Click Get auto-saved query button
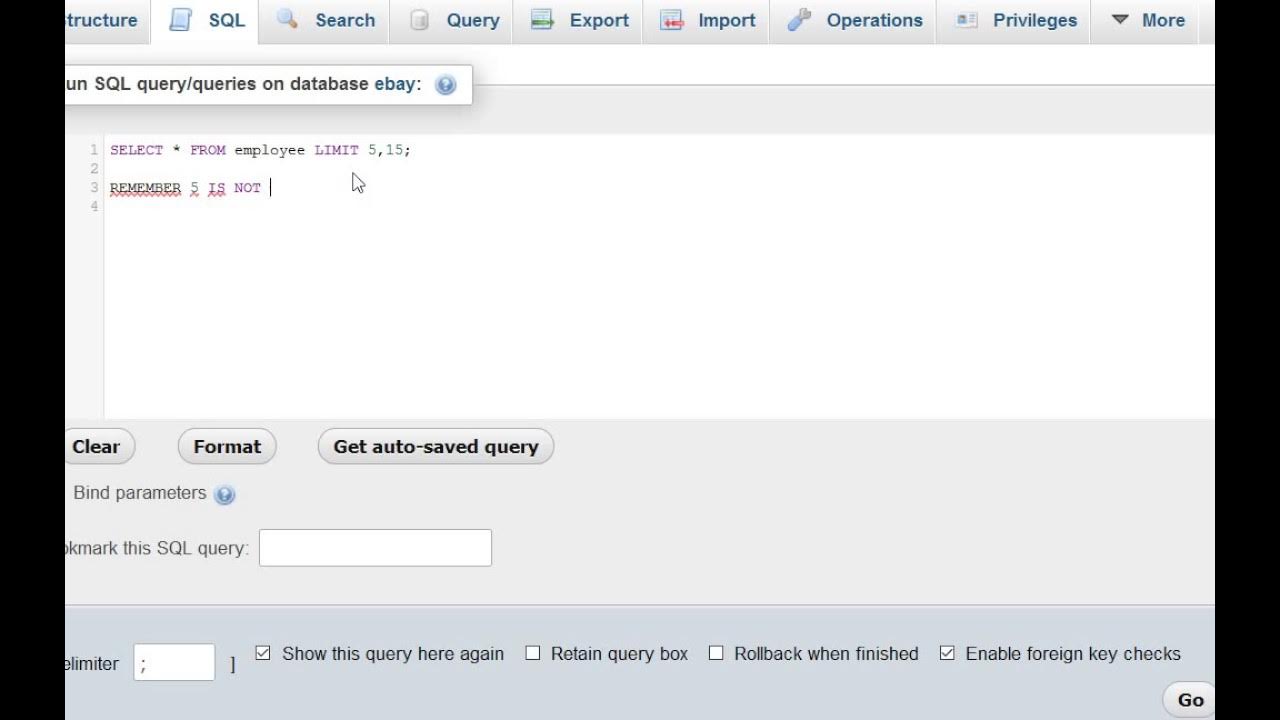 [436, 447]
